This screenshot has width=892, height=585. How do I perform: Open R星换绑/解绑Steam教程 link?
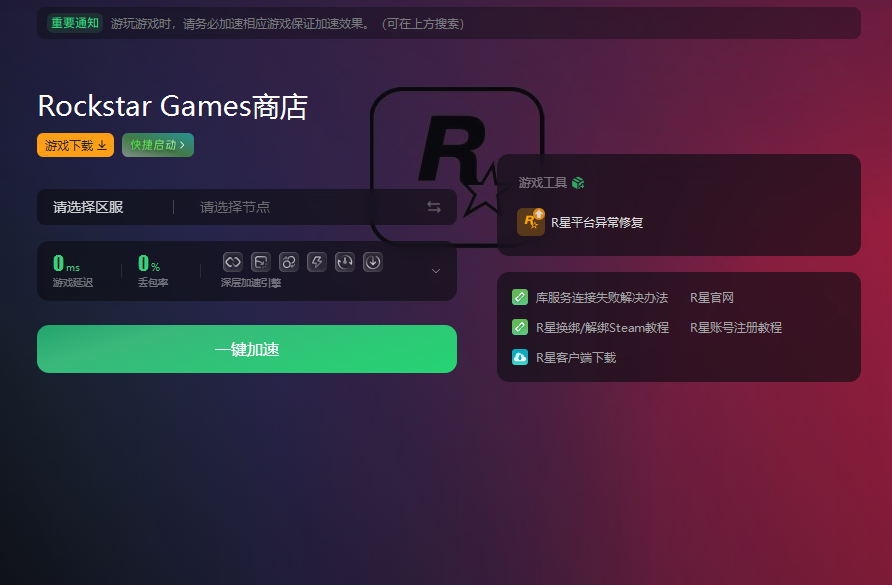coord(602,328)
